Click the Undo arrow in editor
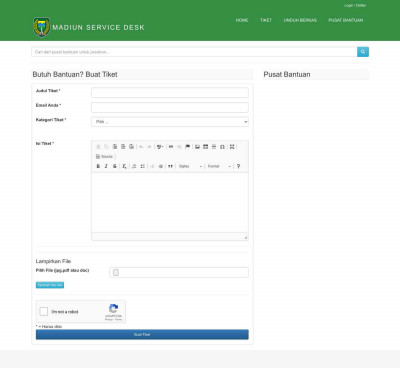Image resolution: width=400 pixels, height=368 pixels. pos(141,147)
